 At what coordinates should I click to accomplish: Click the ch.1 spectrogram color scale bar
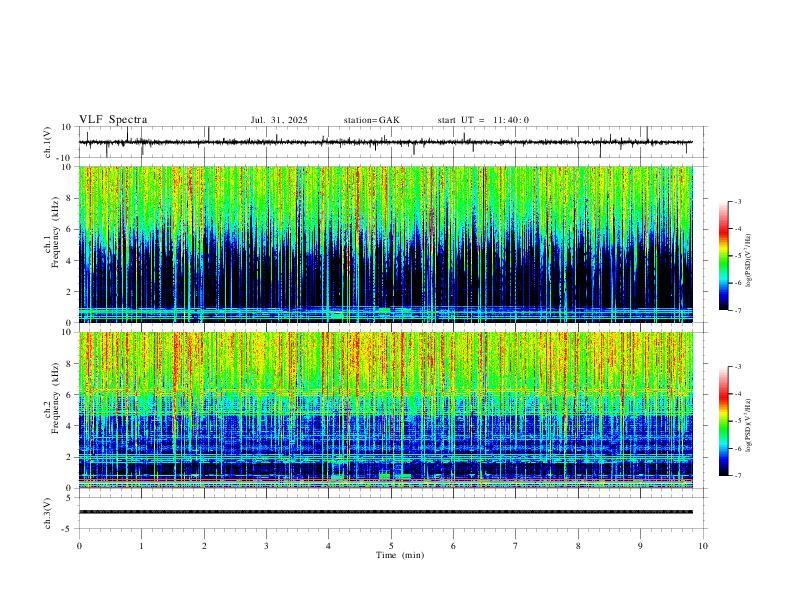coord(723,256)
